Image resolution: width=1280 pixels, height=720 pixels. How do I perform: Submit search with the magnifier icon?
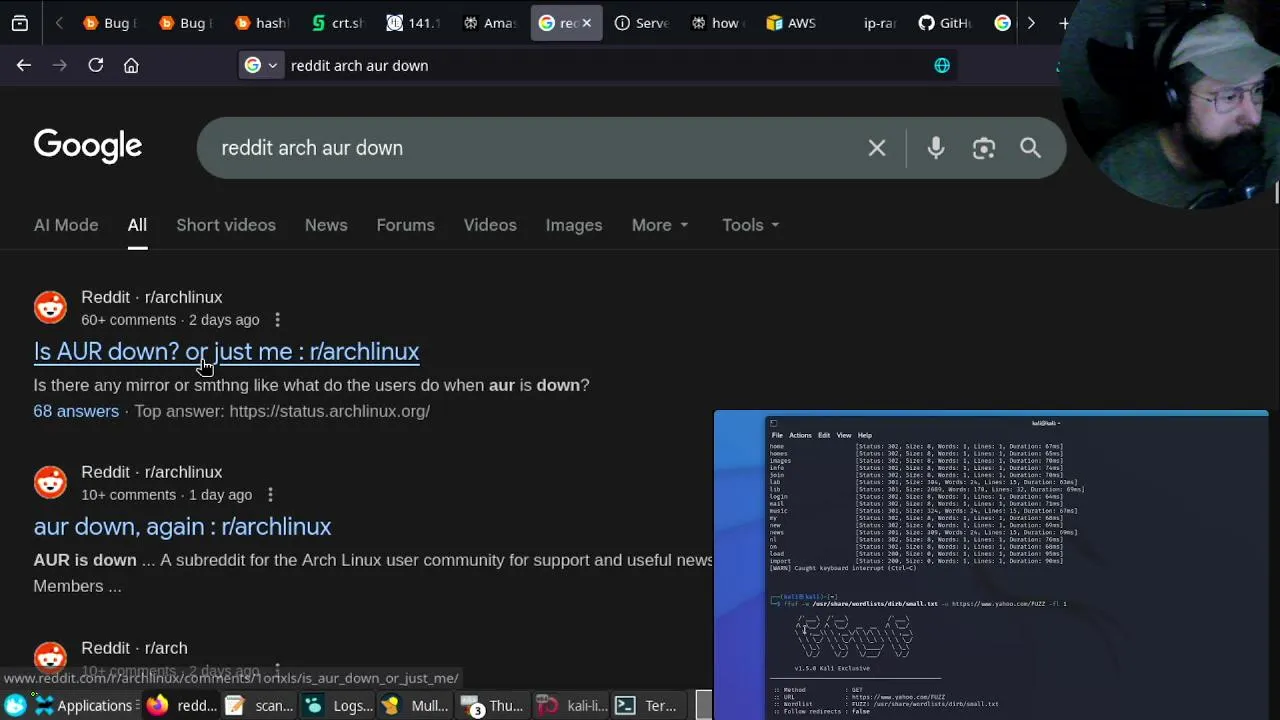point(1030,148)
